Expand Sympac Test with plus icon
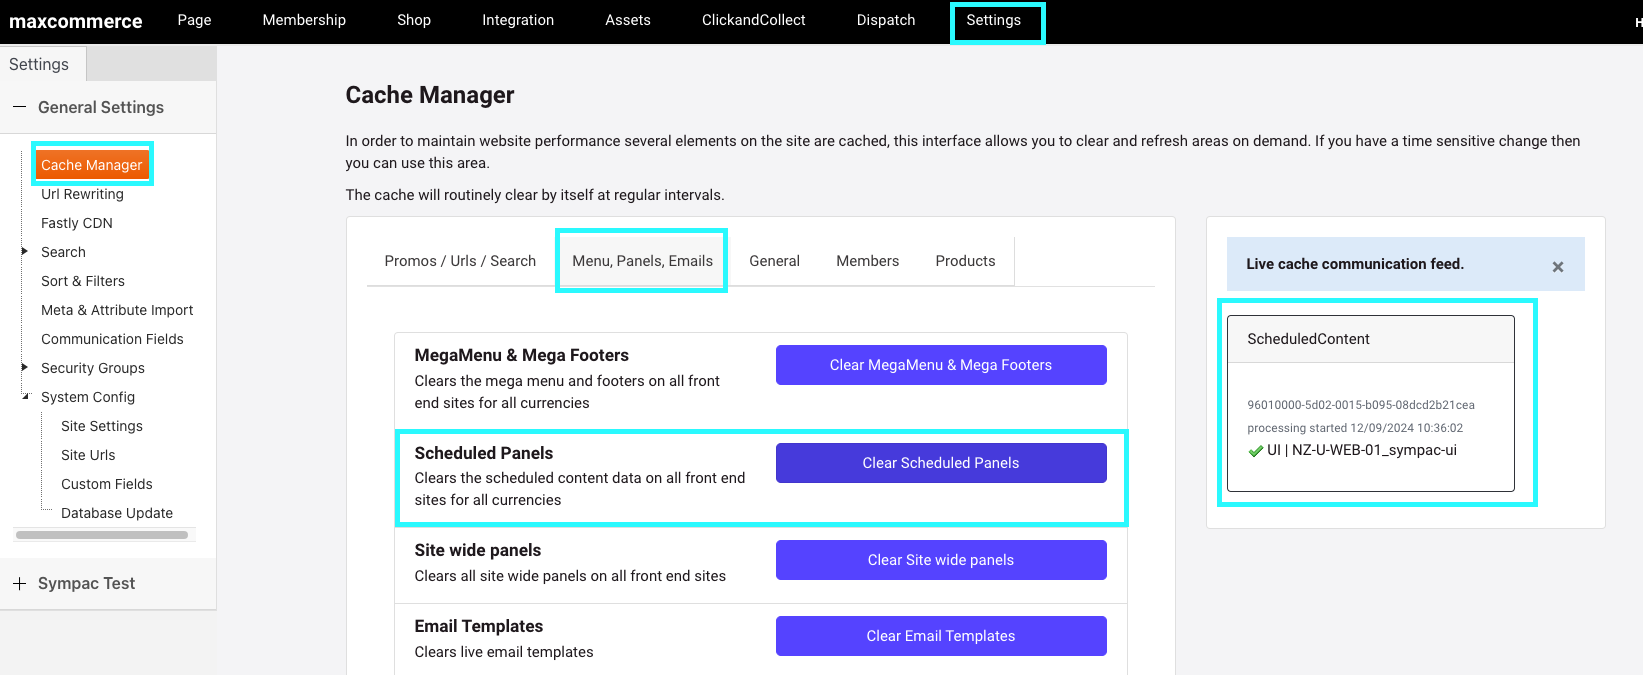Screen dimensions: 1643x675 [x=19, y=583]
